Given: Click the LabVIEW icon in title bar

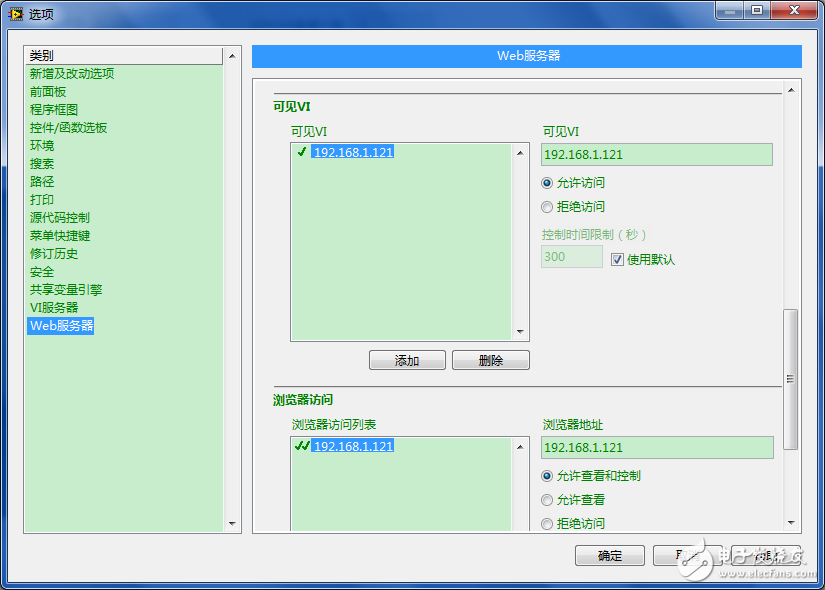Looking at the screenshot, I should point(16,13).
